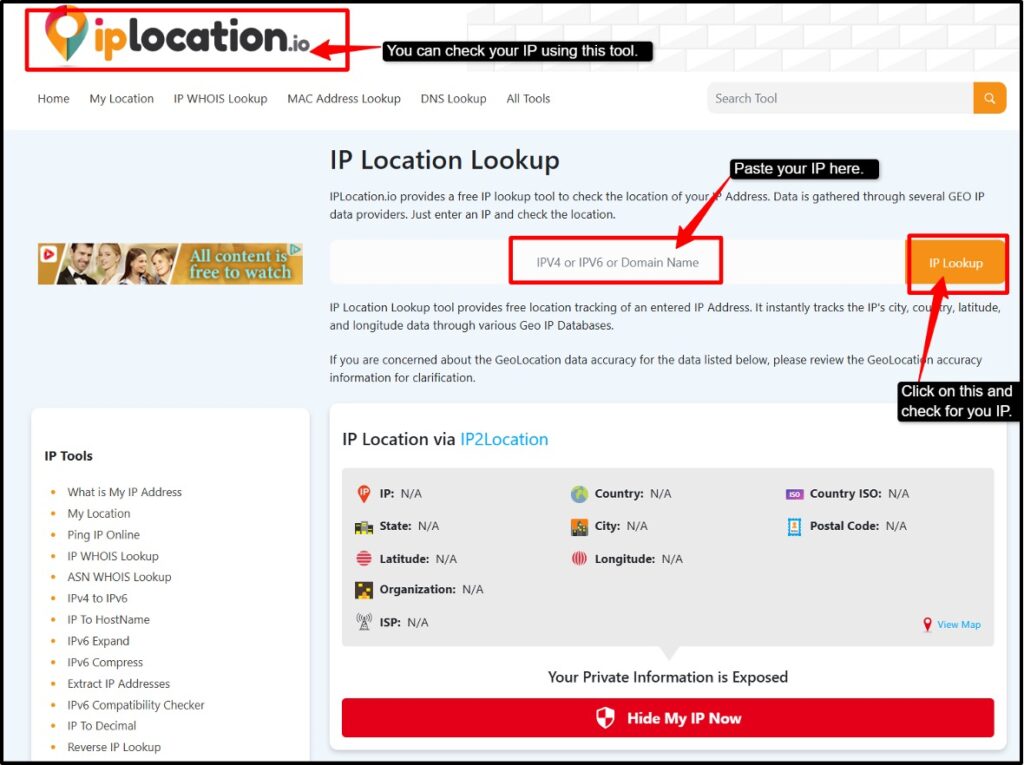Click the Organization: N/A value
This screenshot has height=765, width=1024.
(x=473, y=589)
